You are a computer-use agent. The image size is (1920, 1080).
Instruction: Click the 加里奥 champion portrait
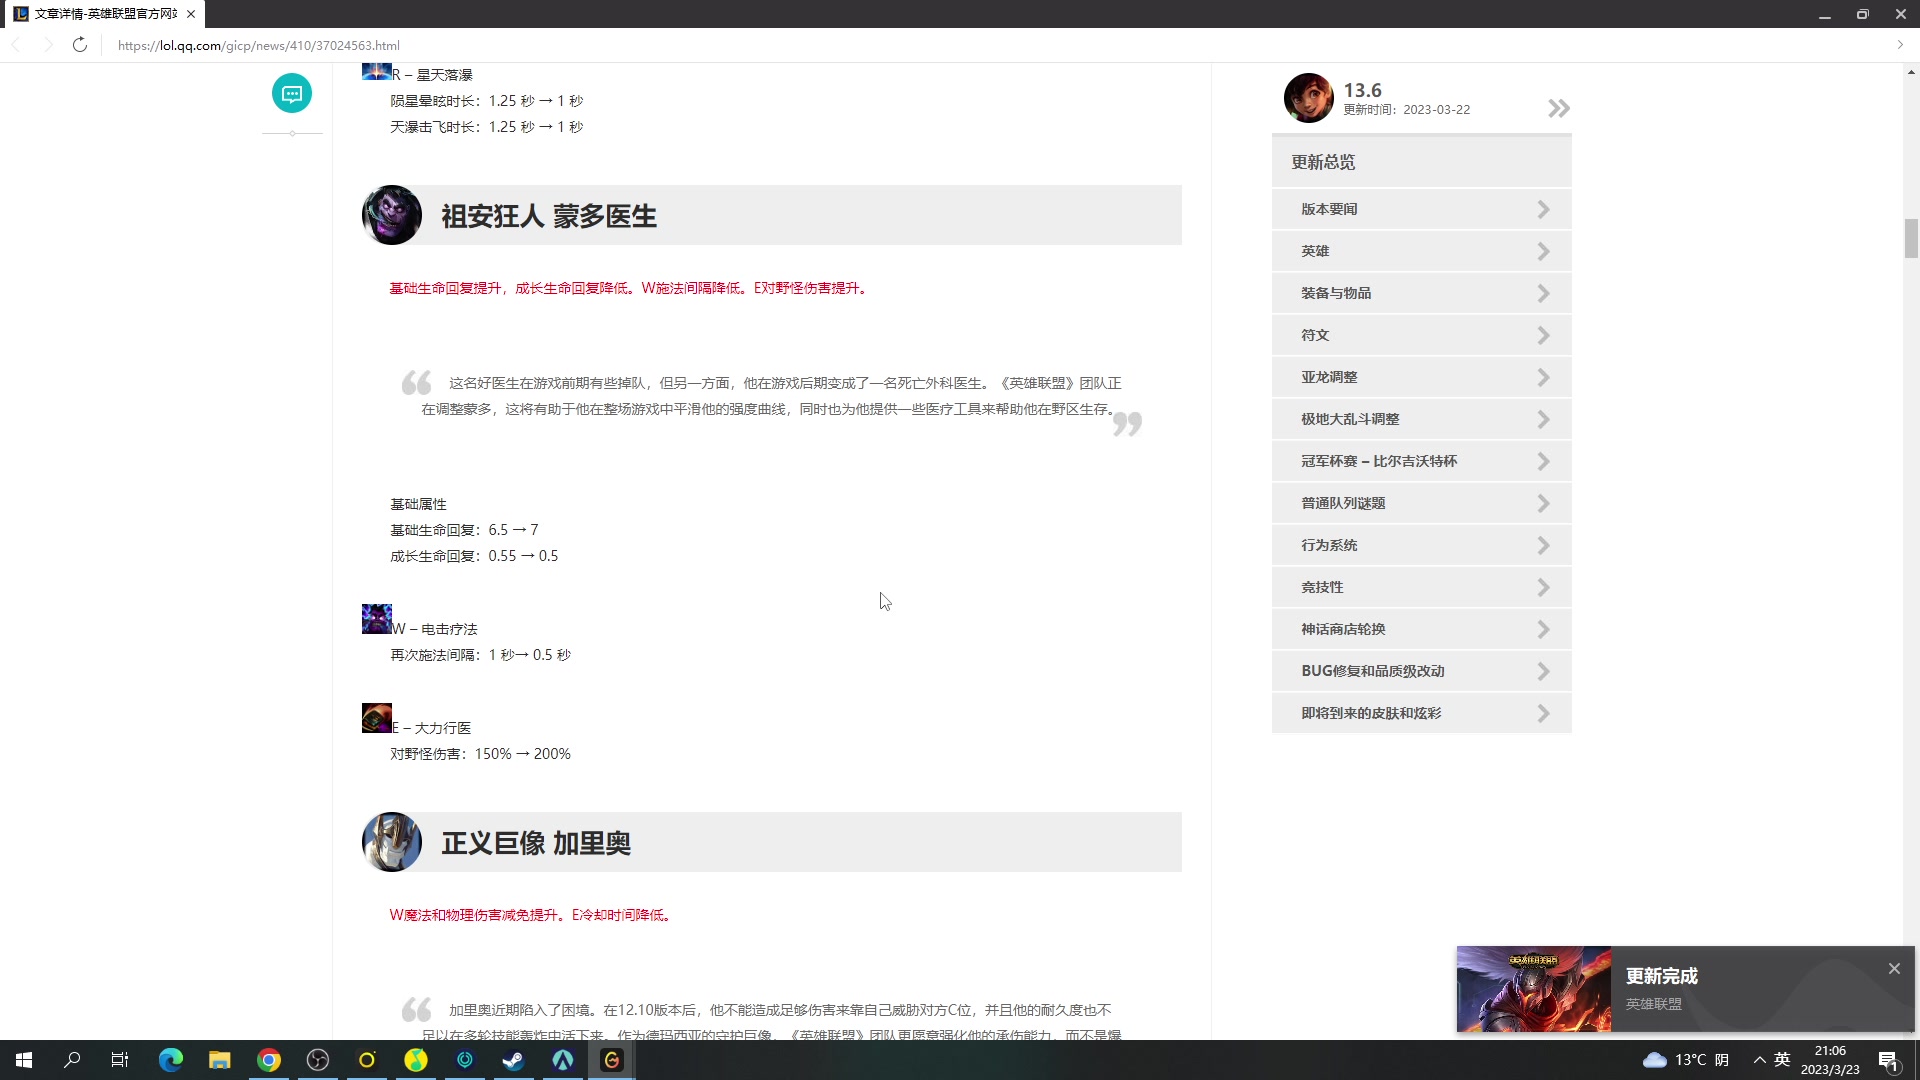tap(392, 842)
